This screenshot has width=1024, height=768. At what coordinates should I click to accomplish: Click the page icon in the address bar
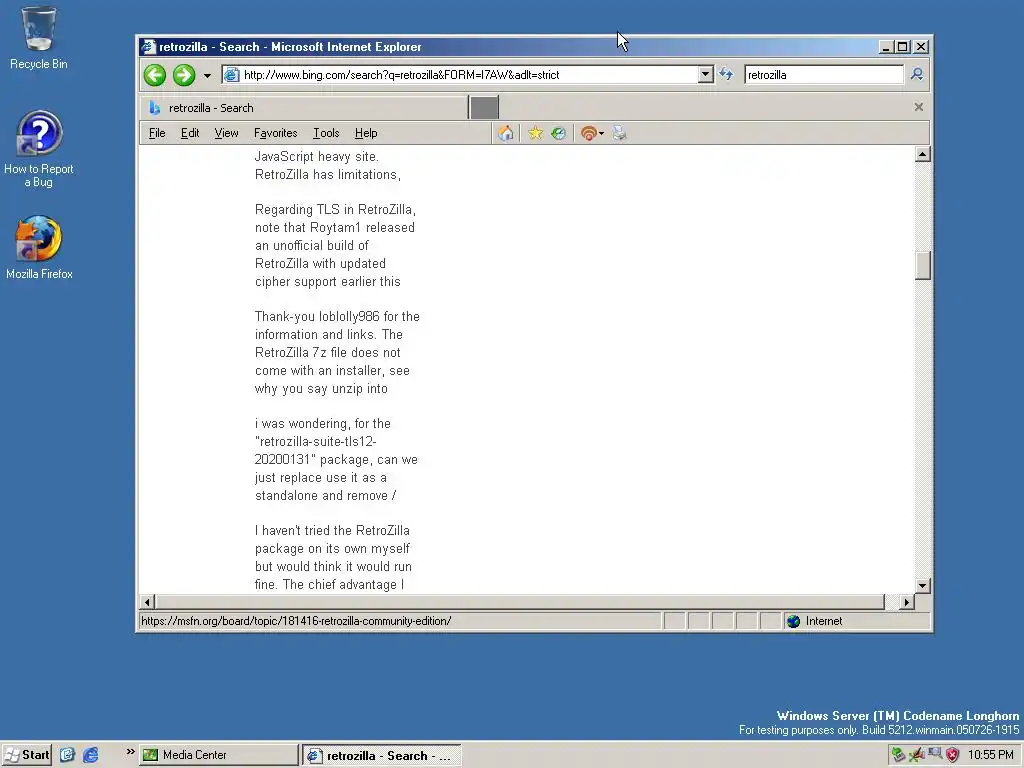[231, 75]
